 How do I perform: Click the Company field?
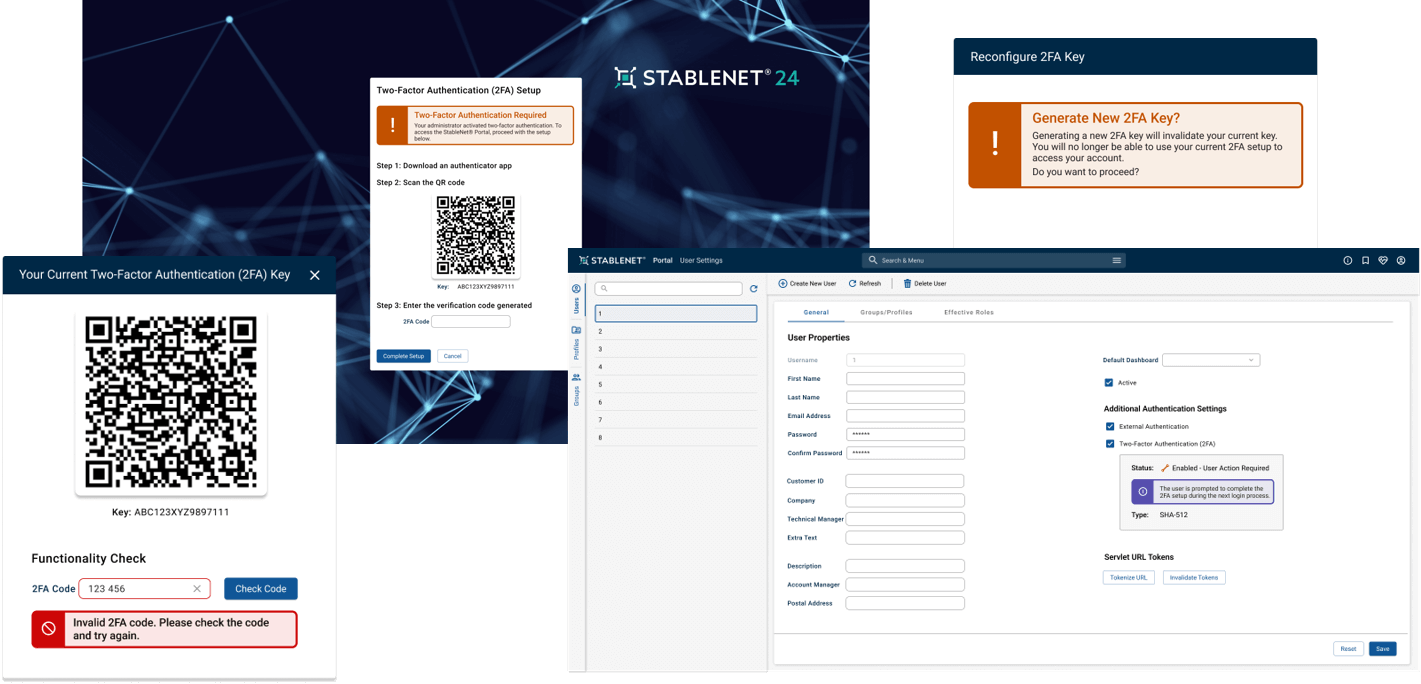click(905, 500)
